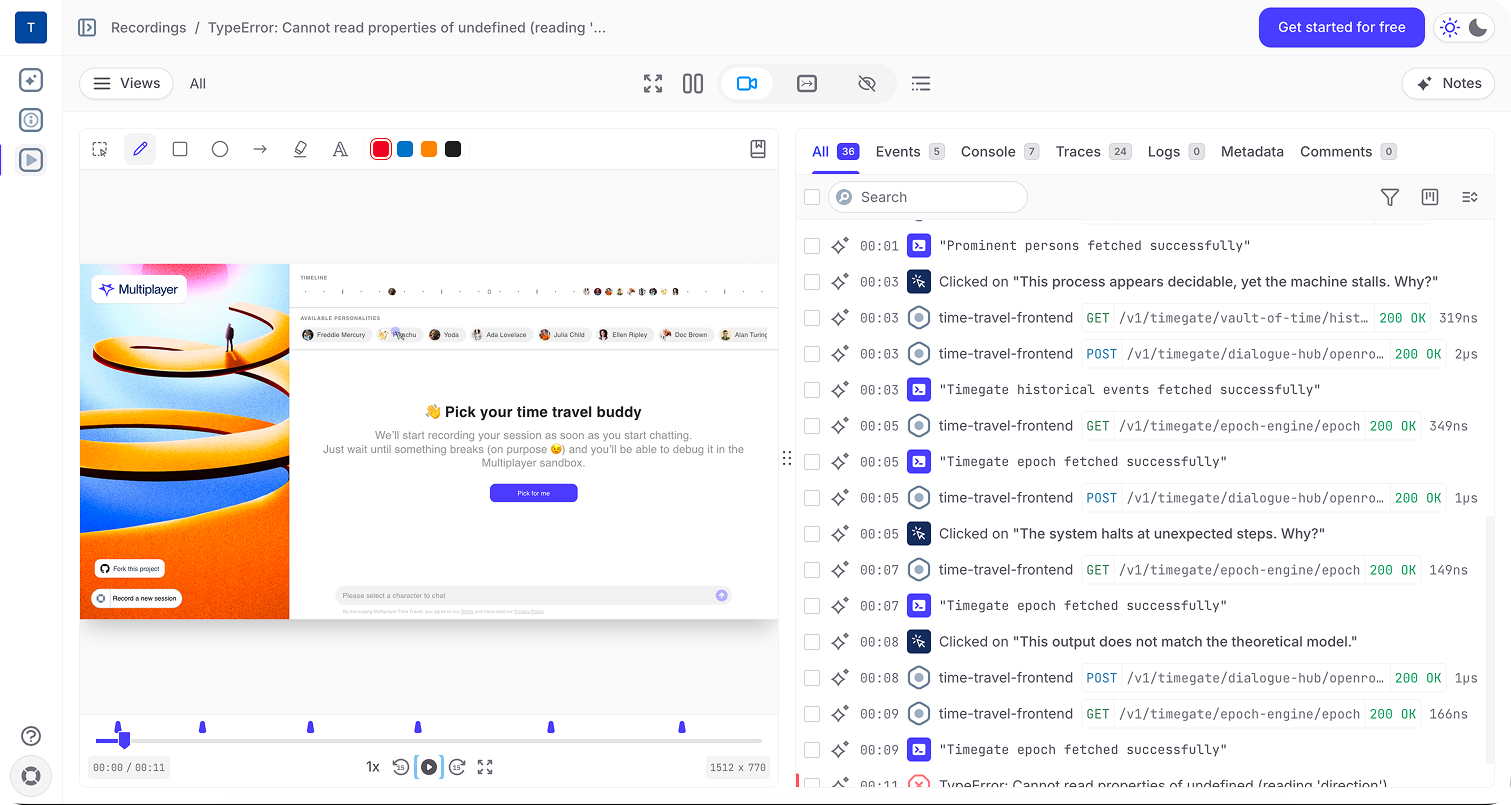Open the bookmark/save sketch icon
The height and width of the screenshot is (805, 1511).
tap(758, 149)
